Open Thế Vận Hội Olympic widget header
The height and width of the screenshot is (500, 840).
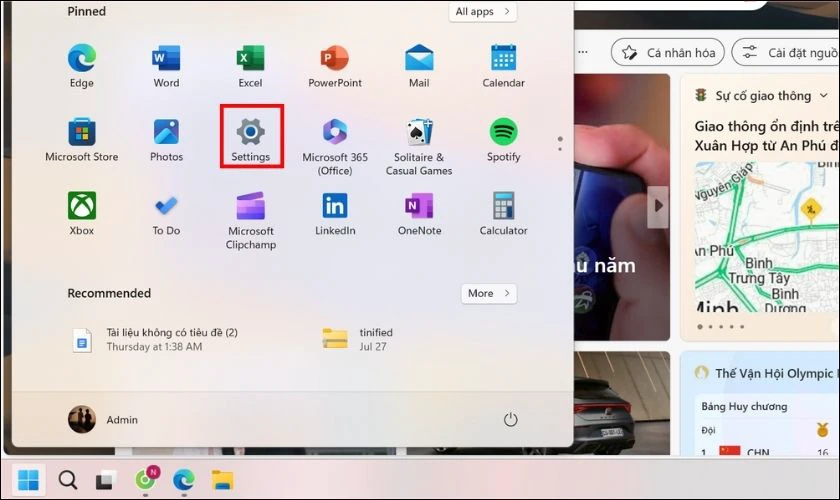pos(766,373)
